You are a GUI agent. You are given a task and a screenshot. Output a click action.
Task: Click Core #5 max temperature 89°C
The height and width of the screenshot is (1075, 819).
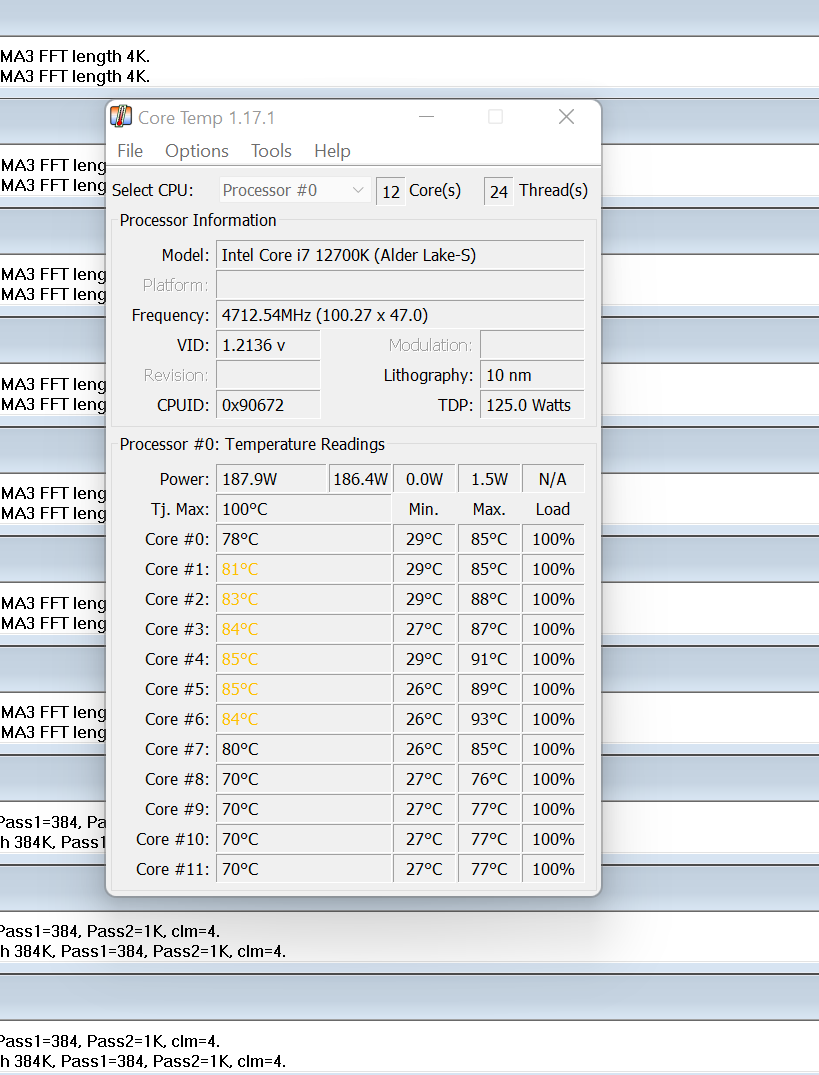tap(489, 689)
